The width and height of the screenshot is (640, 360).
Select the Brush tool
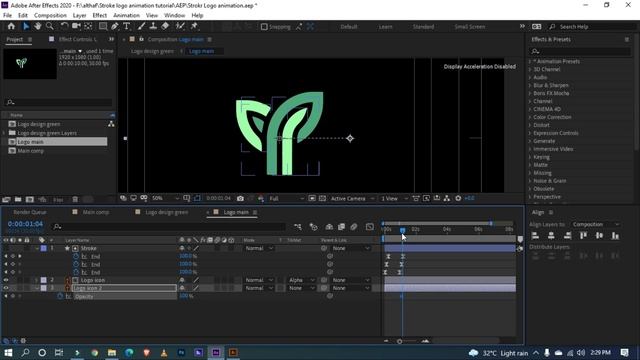[x=141, y=26]
